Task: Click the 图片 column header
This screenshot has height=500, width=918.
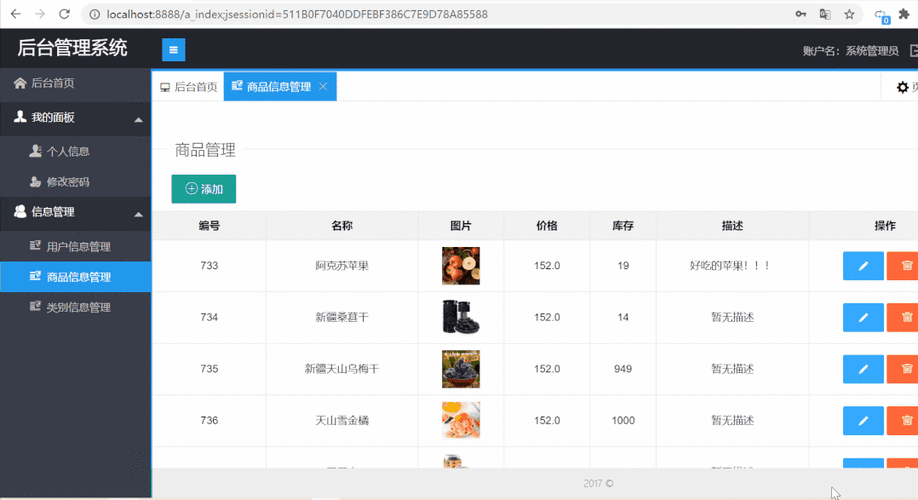Action: (x=461, y=226)
